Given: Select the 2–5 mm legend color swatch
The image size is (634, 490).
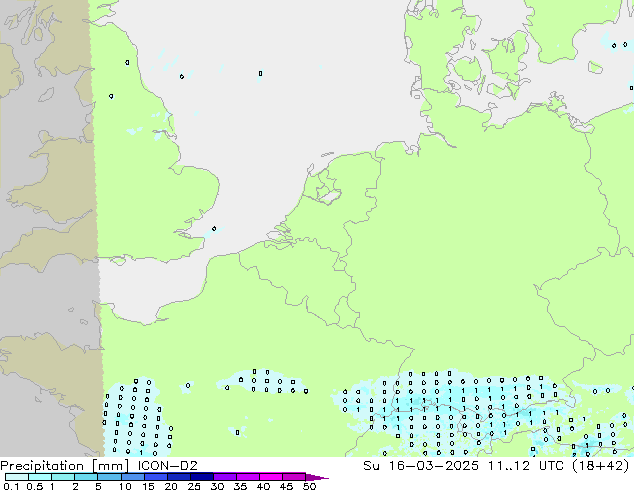Looking at the screenshot, I should (86, 477).
